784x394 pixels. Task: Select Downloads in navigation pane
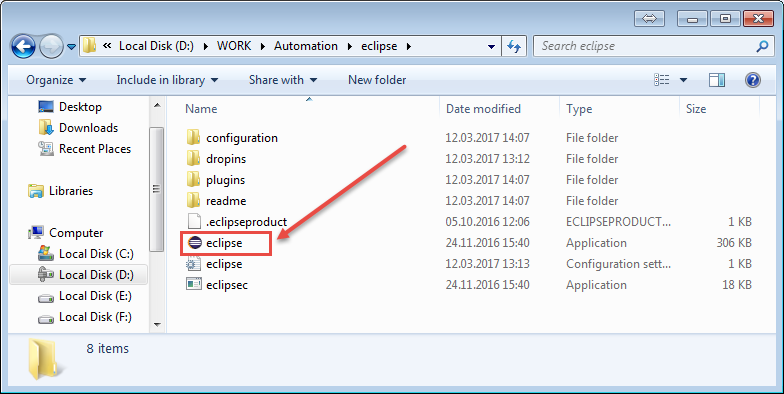tap(88, 128)
